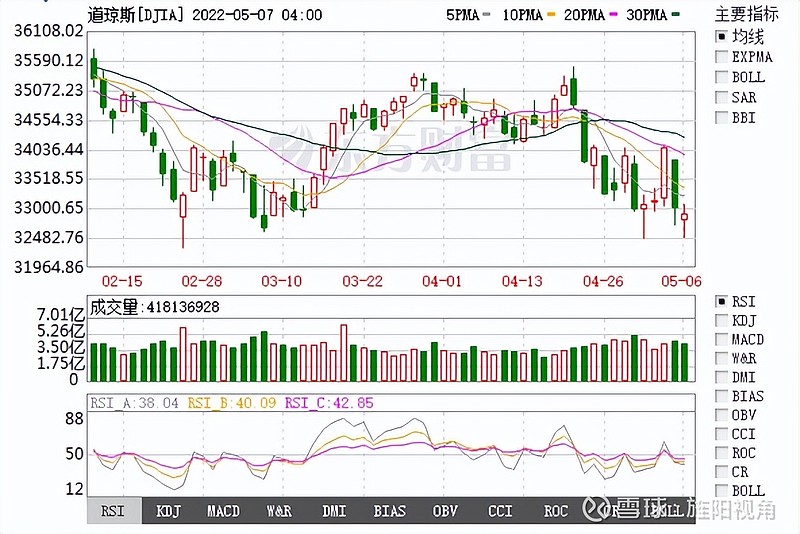Enable the SAR main indicator
This screenshot has width=800, height=534.
point(721,97)
